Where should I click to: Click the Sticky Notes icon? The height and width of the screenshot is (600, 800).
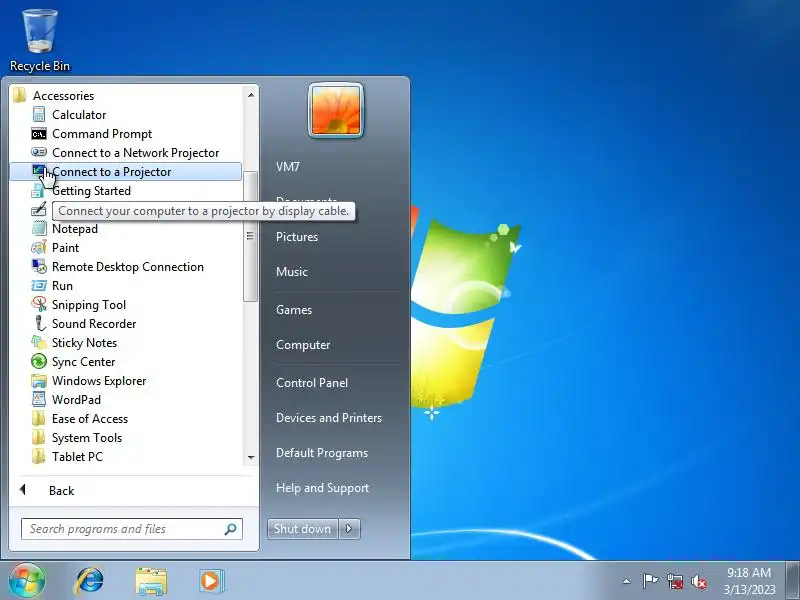(39, 342)
